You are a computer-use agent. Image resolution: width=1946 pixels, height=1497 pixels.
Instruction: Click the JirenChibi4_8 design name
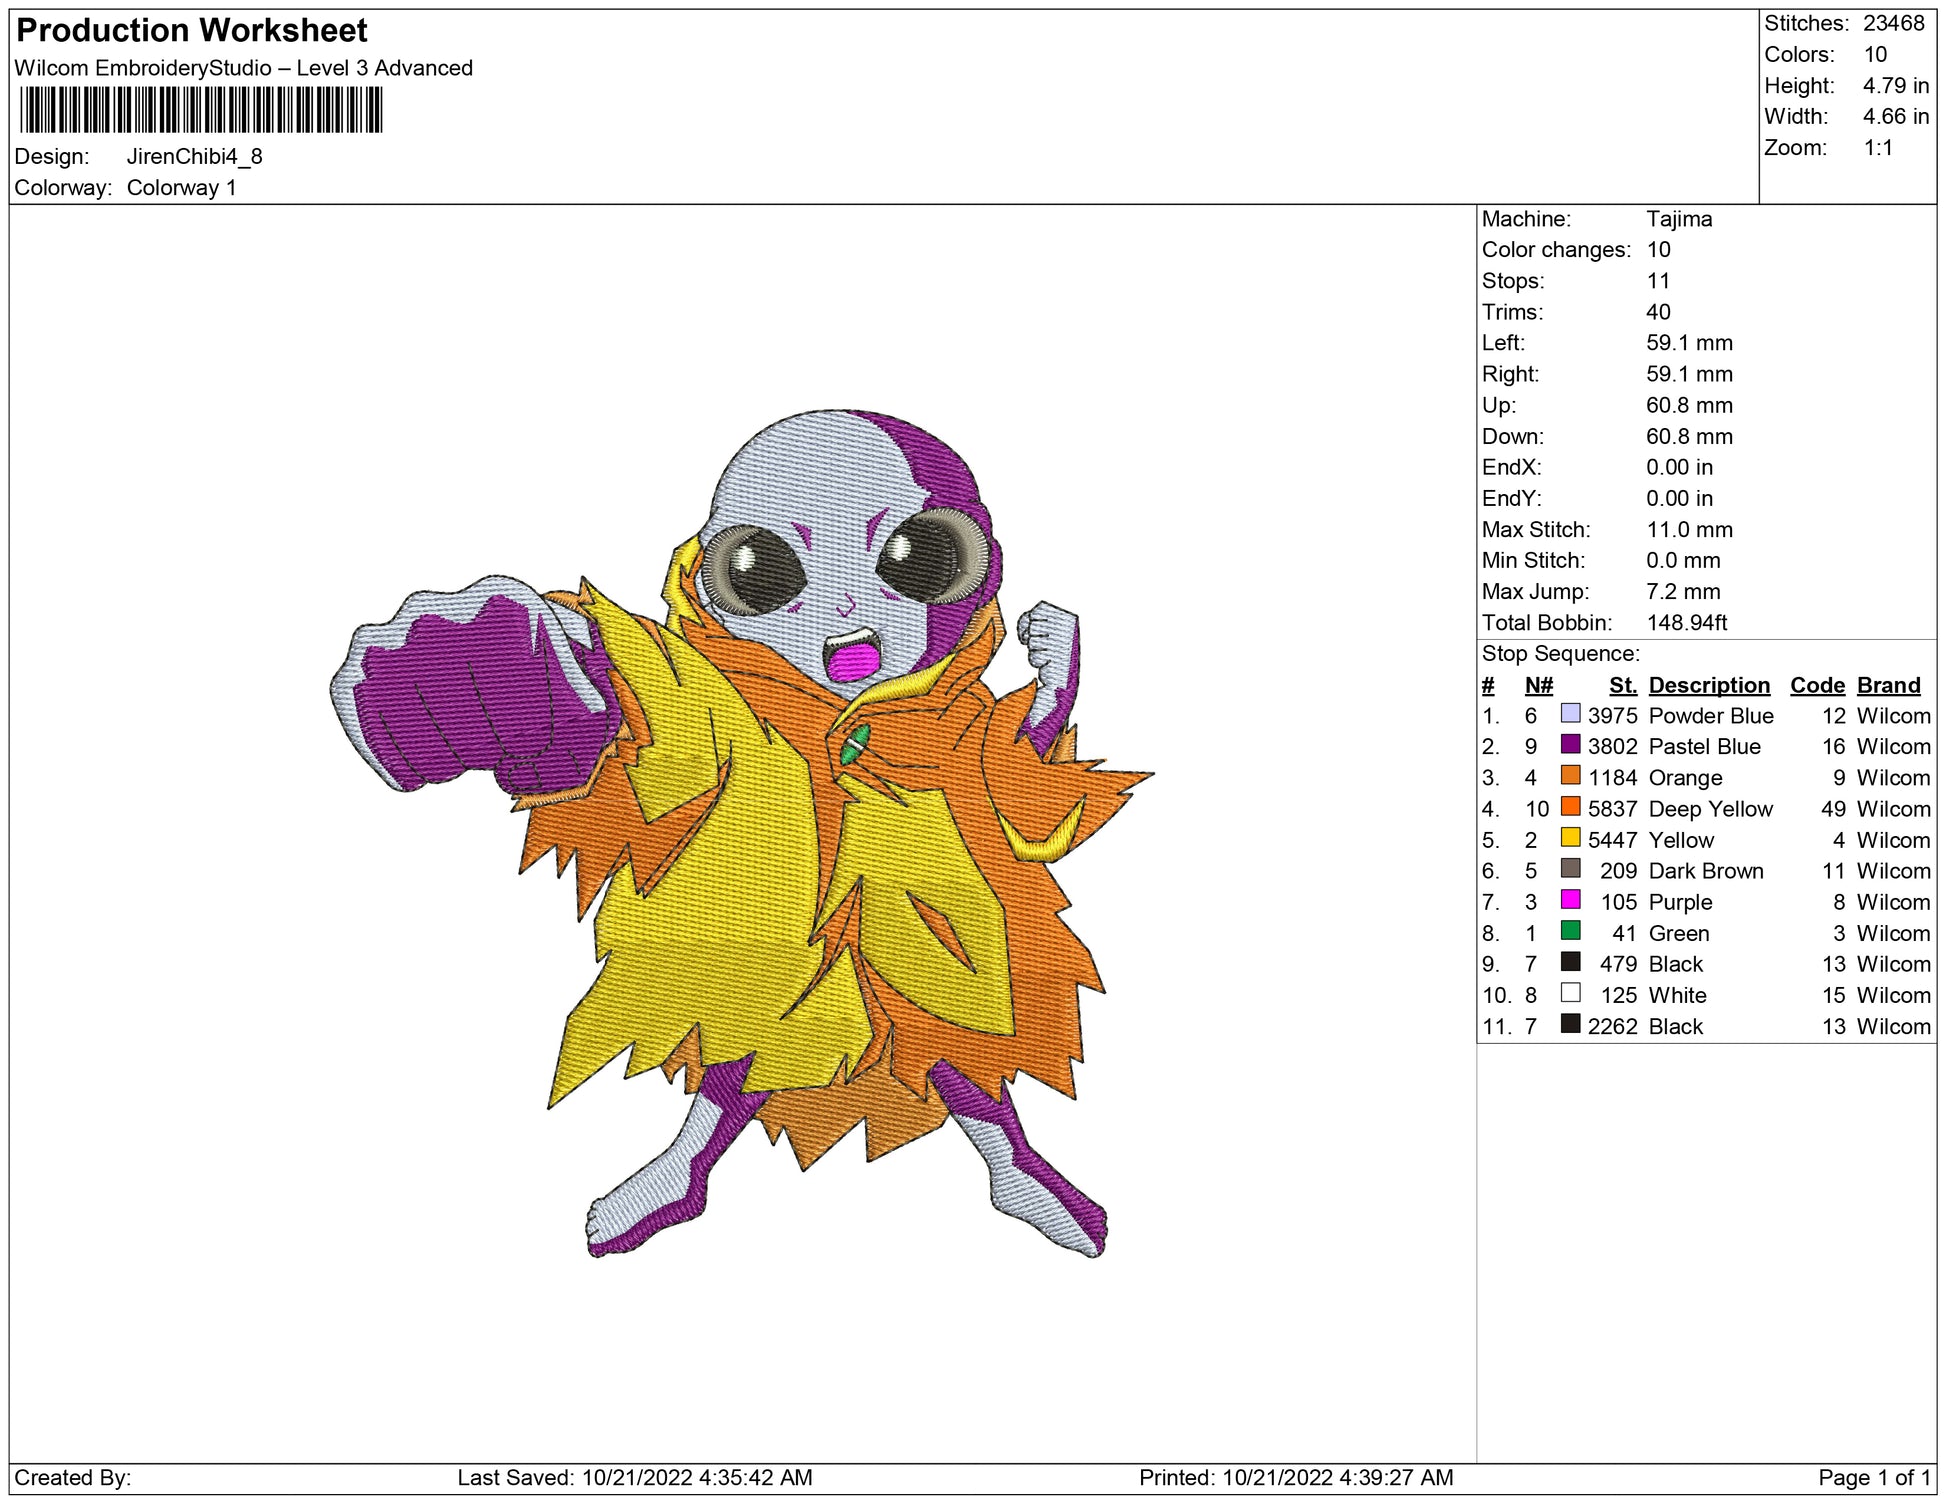click(194, 157)
